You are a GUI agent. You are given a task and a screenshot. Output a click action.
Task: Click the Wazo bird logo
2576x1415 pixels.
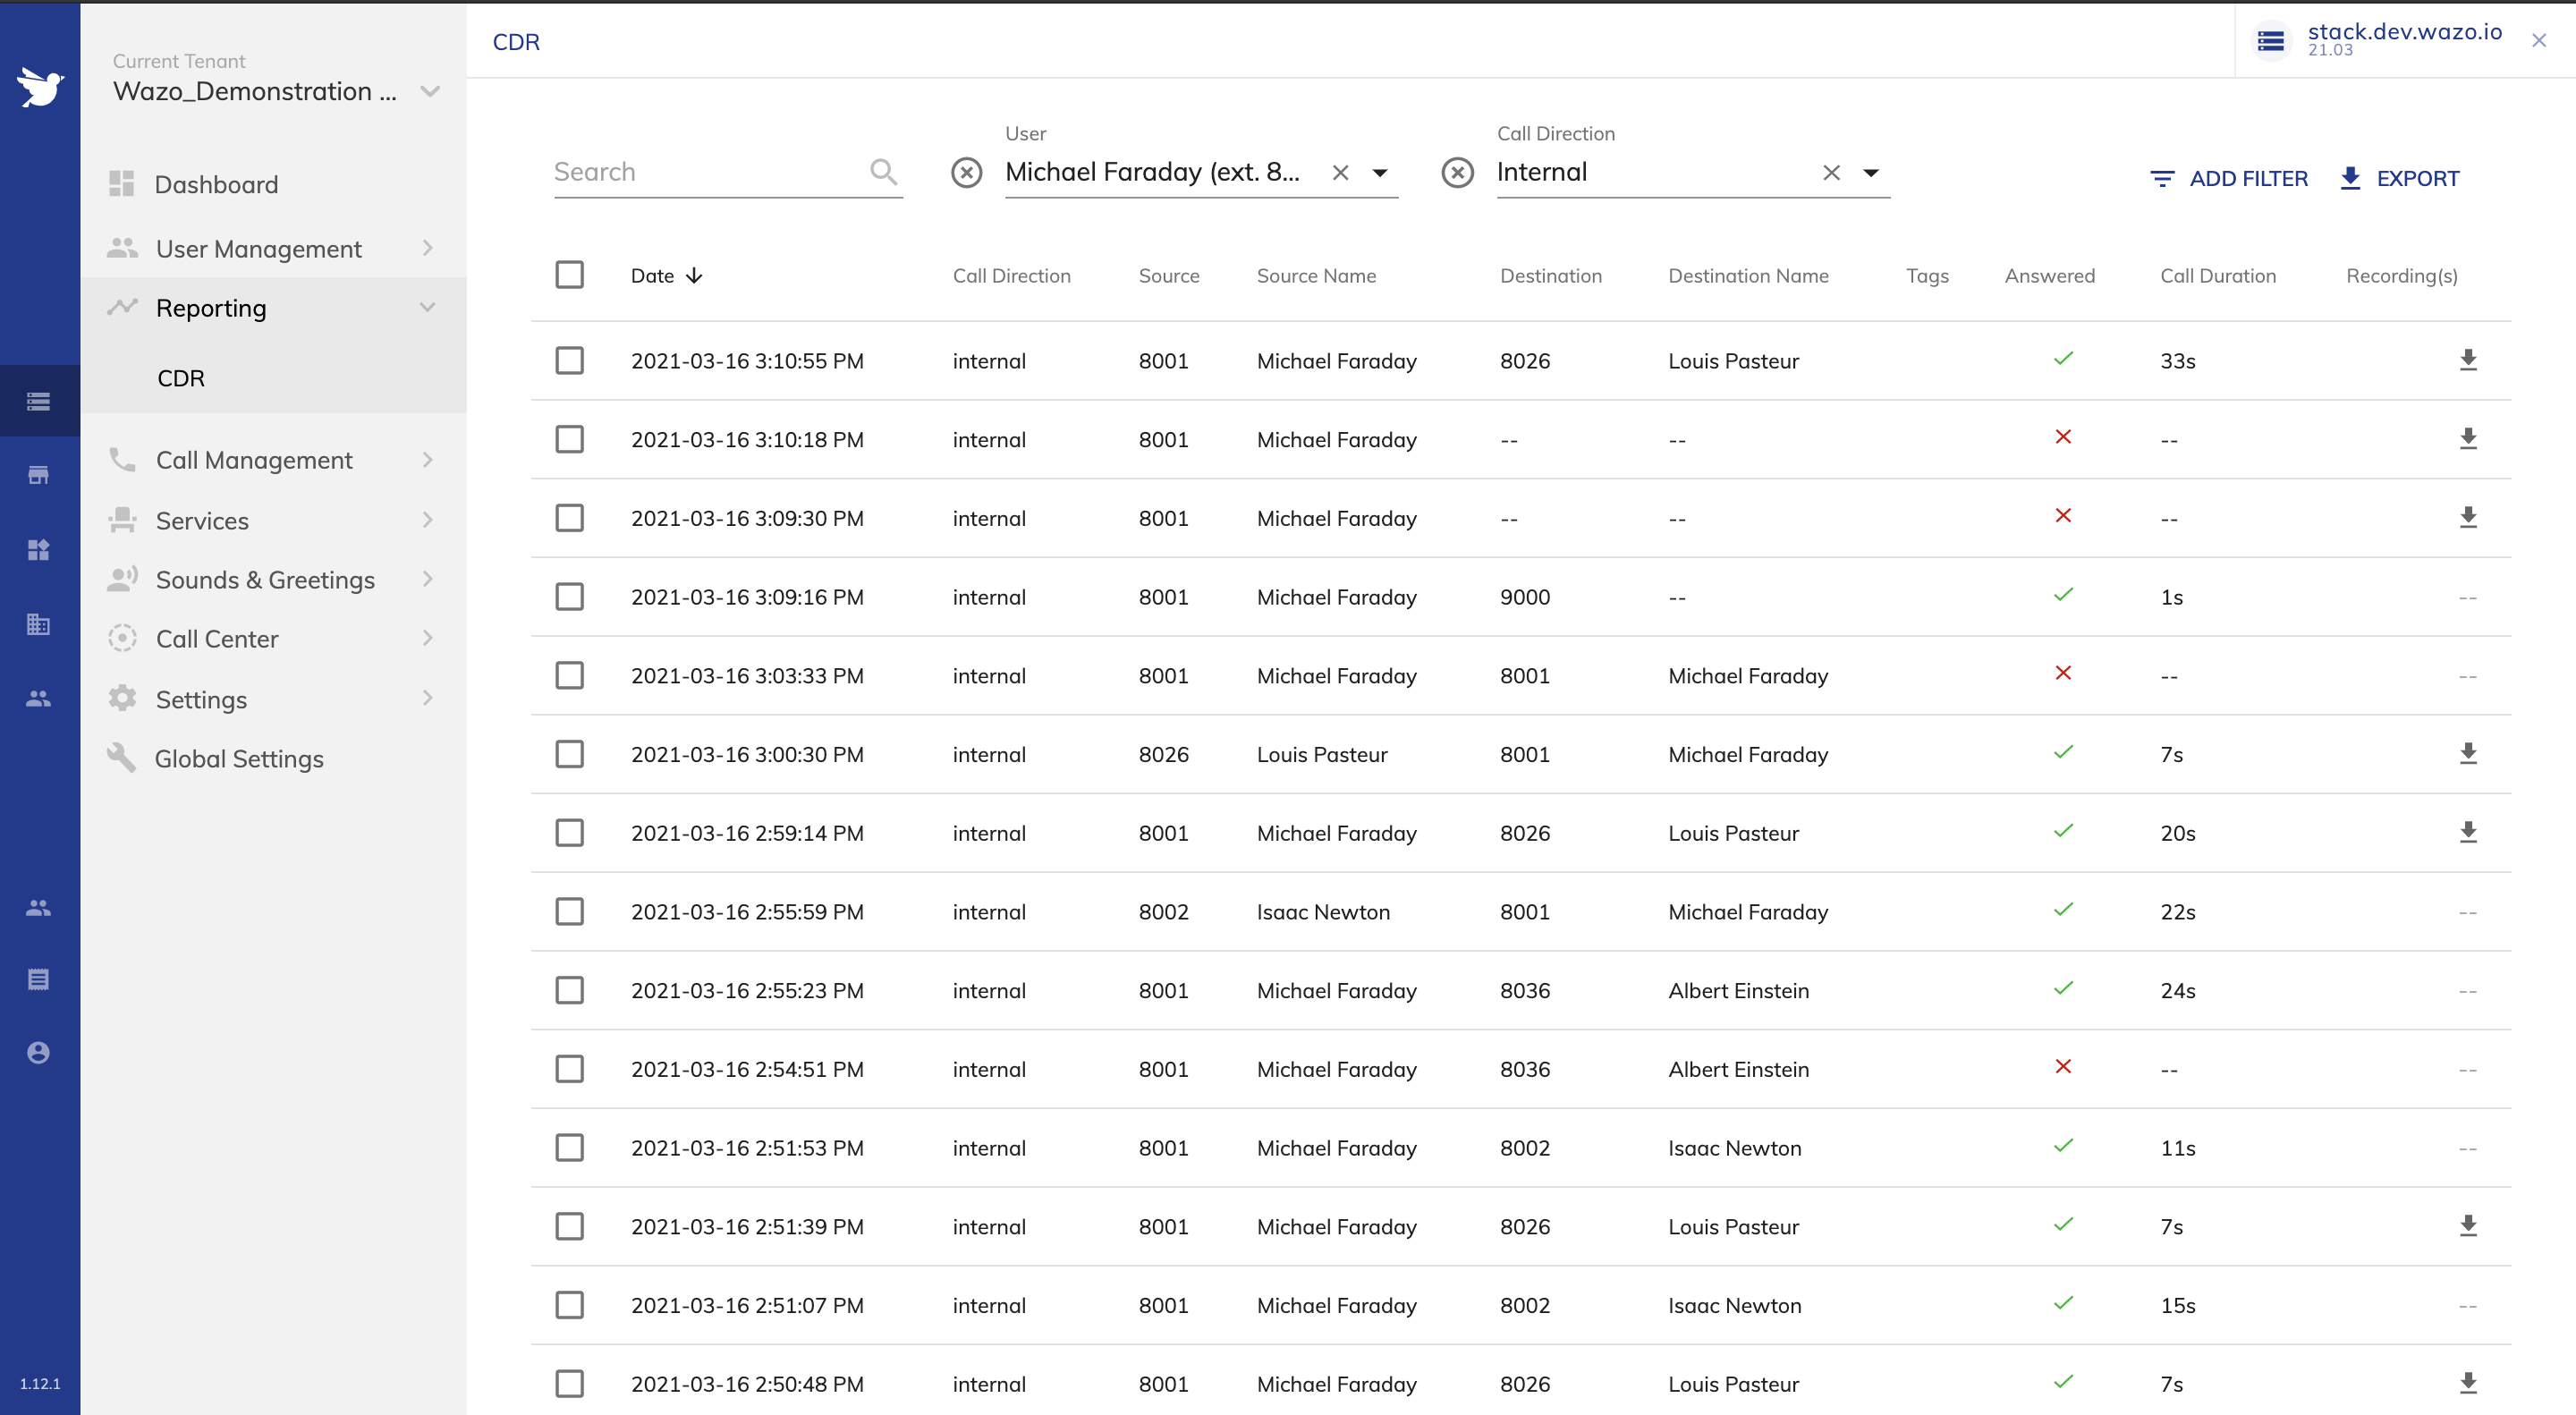pyautogui.click(x=40, y=86)
